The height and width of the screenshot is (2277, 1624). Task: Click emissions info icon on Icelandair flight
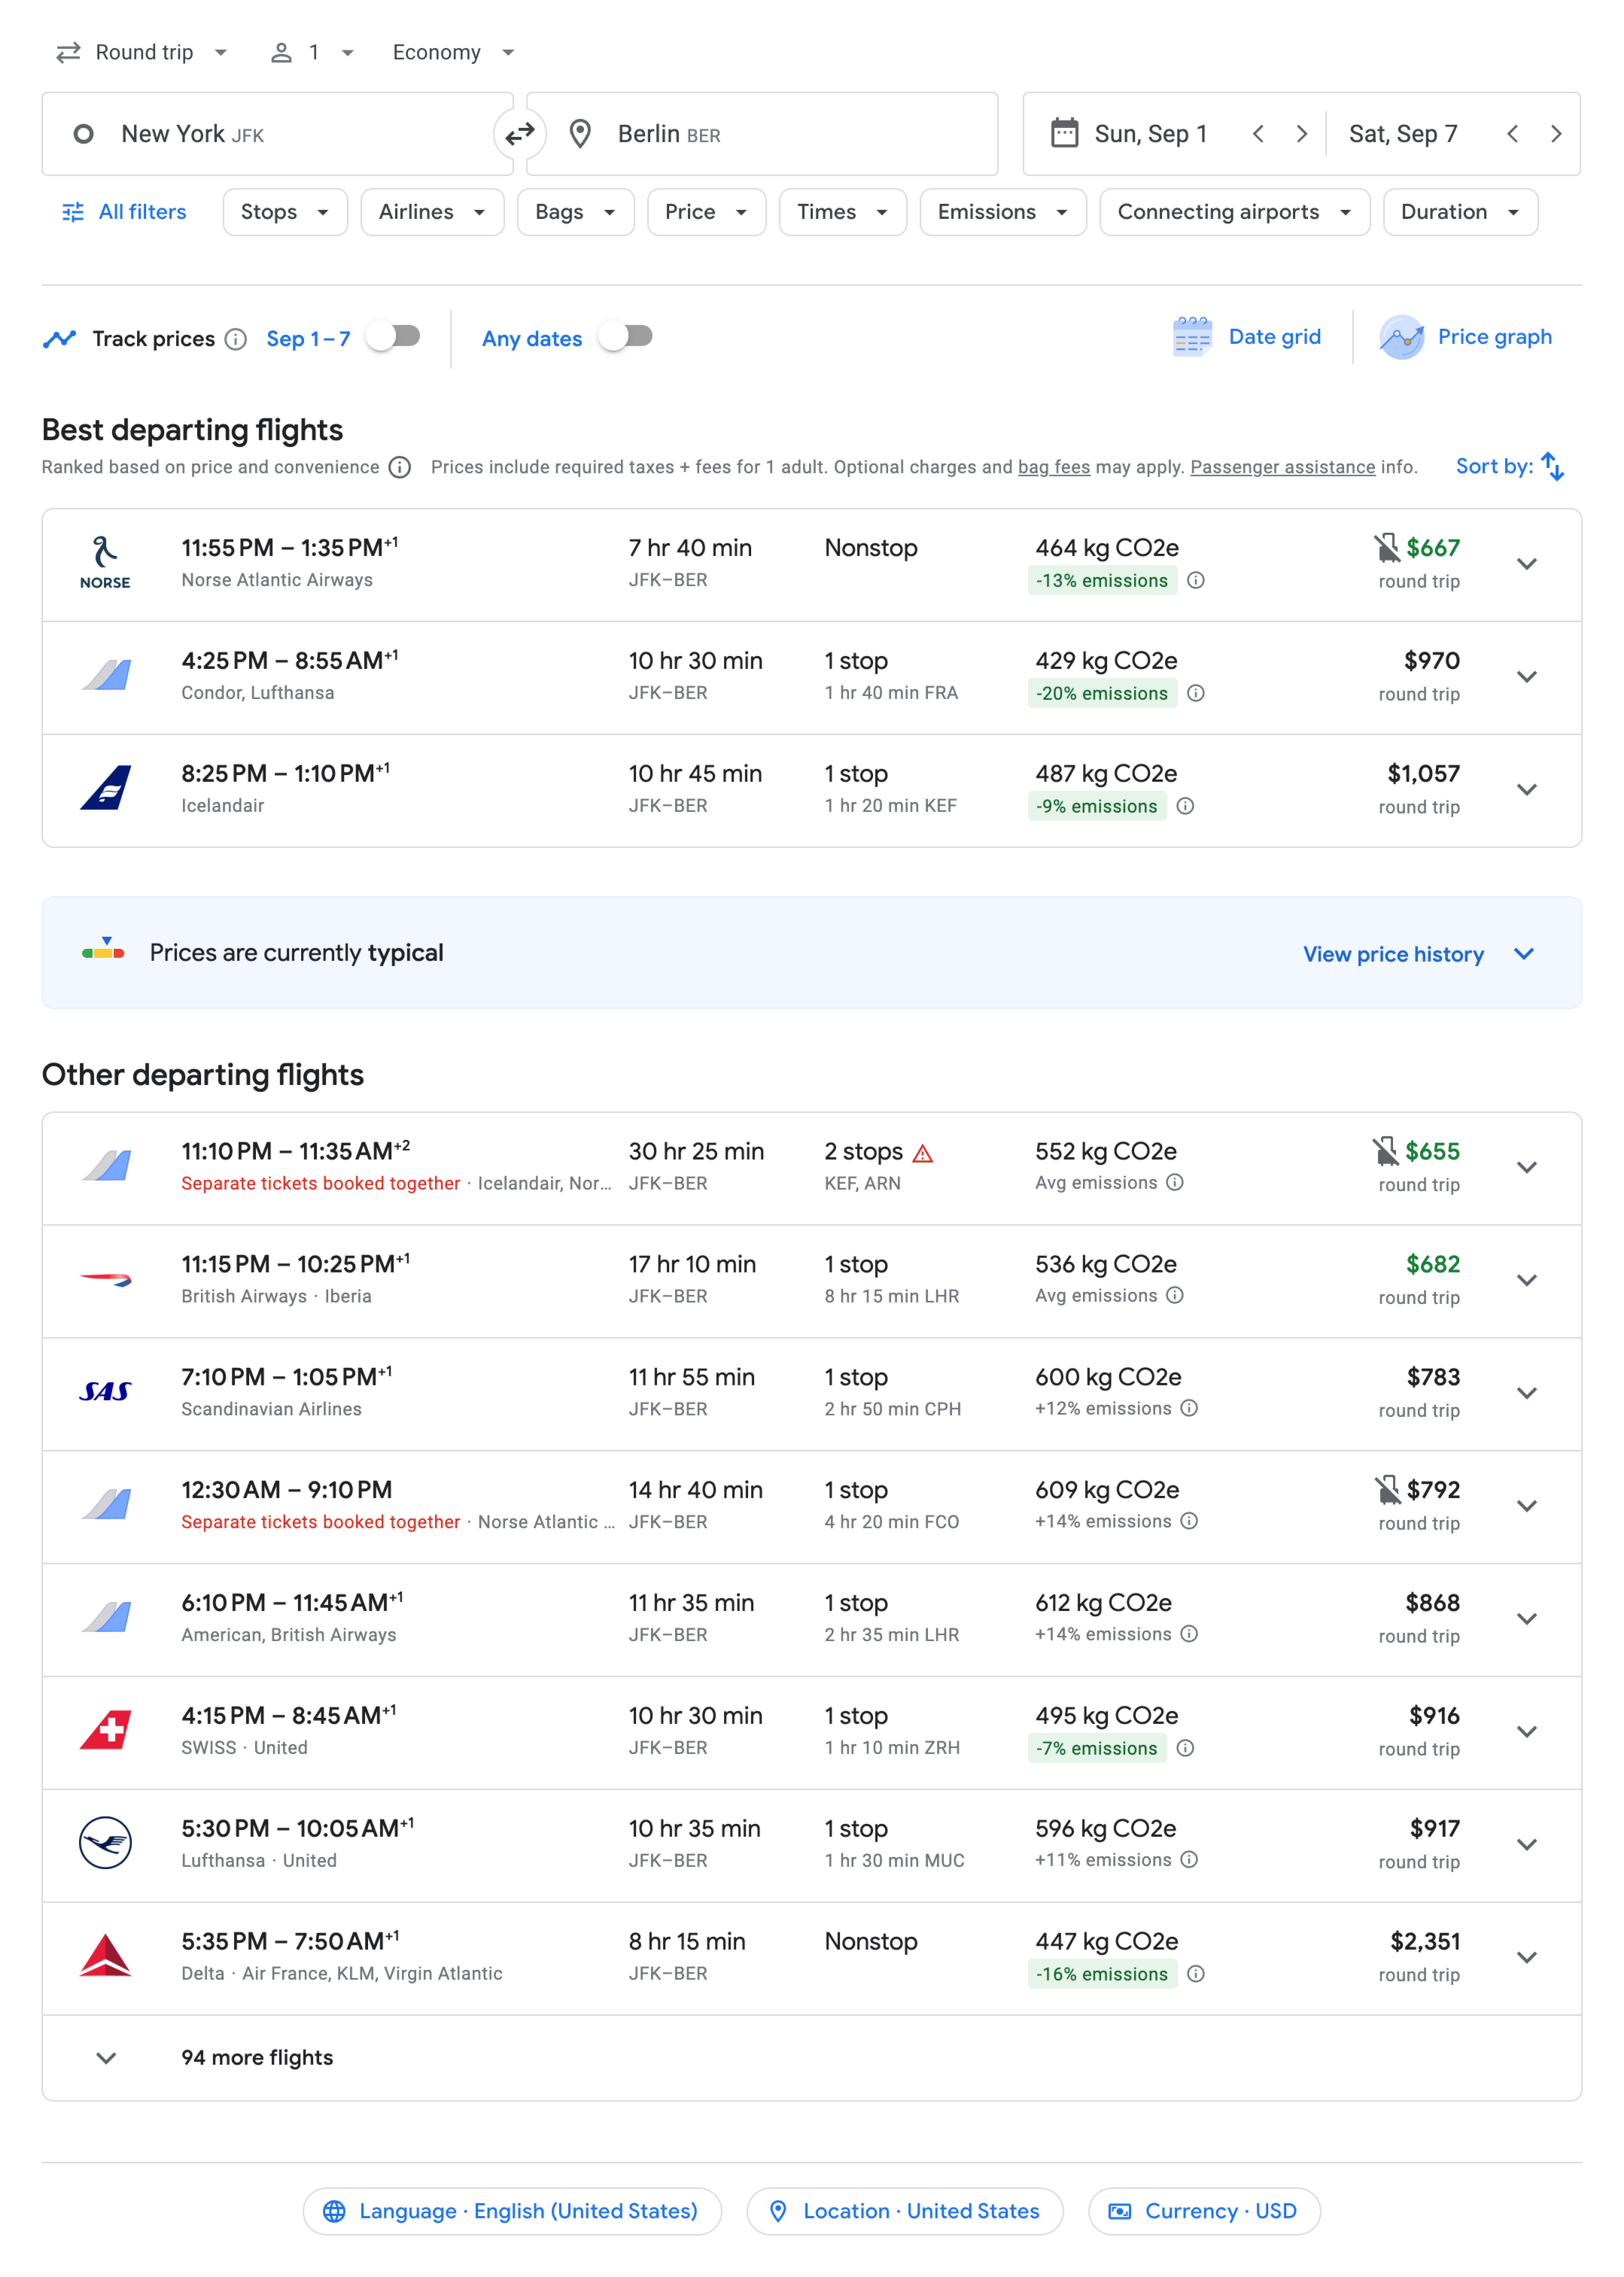(x=1185, y=806)
